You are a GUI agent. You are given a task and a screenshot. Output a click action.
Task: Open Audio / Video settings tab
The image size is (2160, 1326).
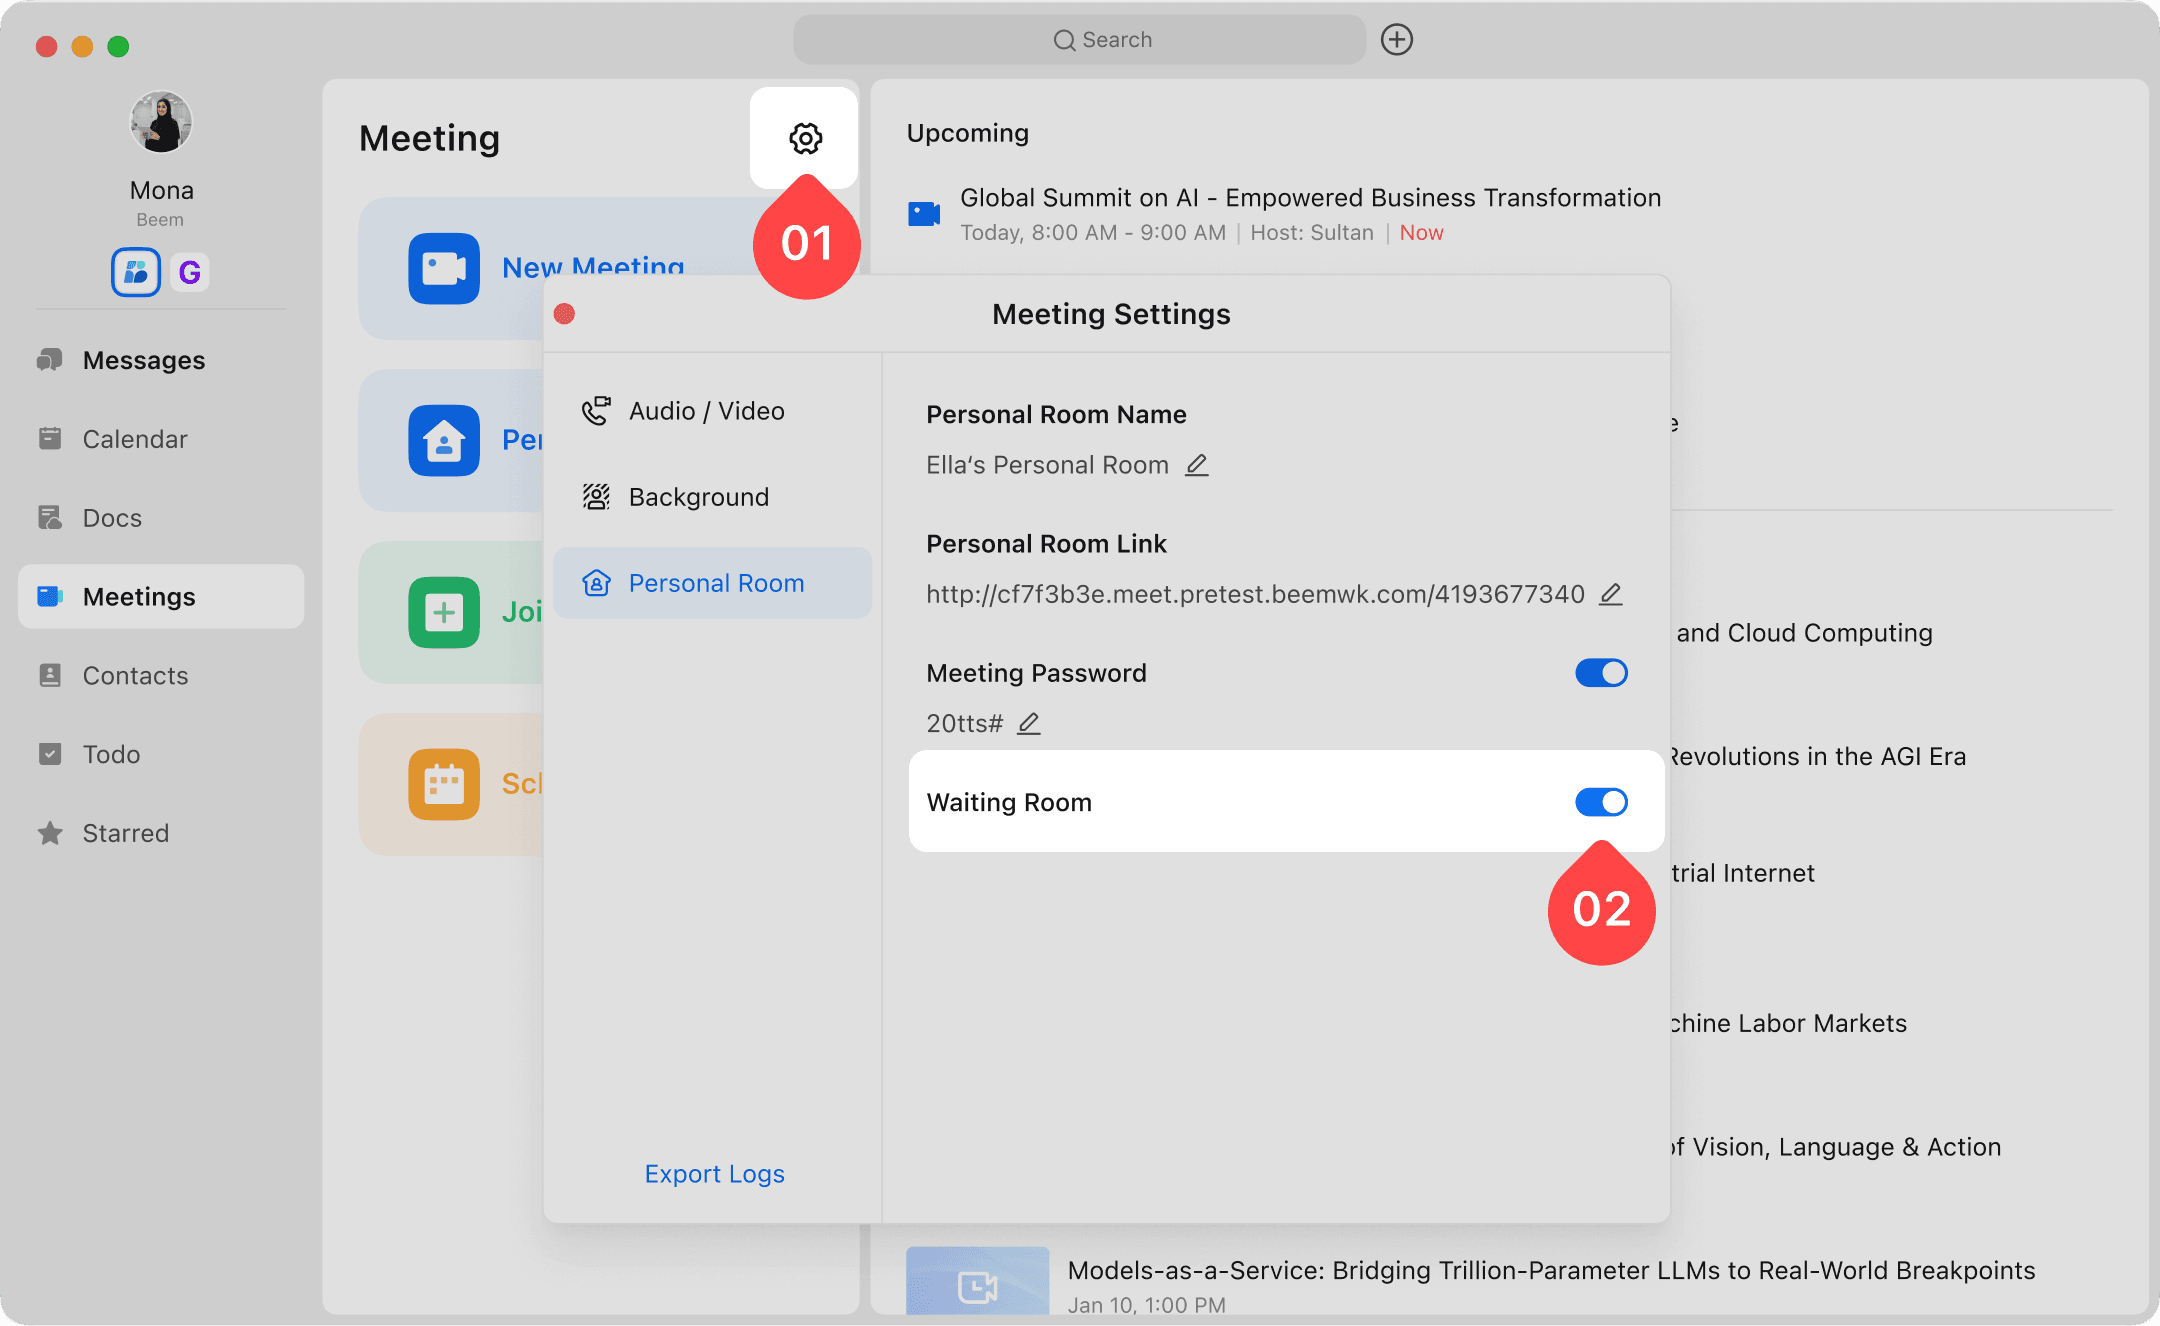click(706, 411)
